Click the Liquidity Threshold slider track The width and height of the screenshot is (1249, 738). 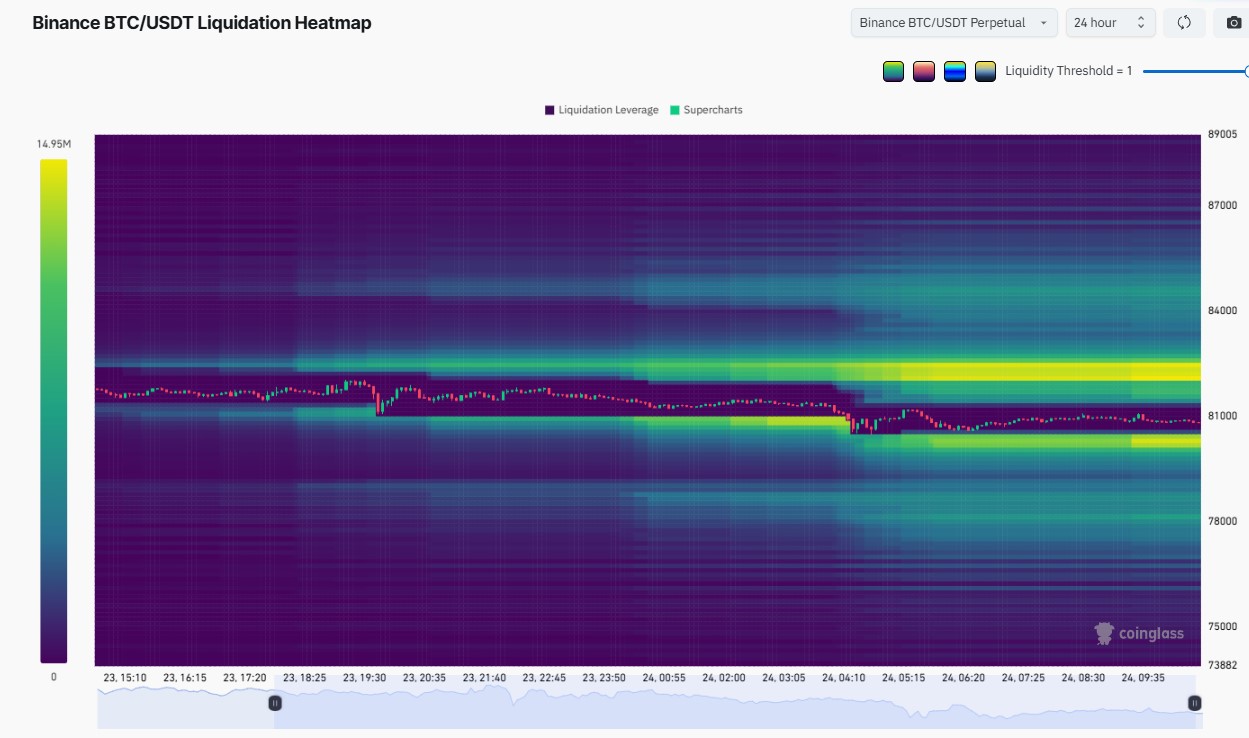pyautogui.click(x=1195, y=71)
